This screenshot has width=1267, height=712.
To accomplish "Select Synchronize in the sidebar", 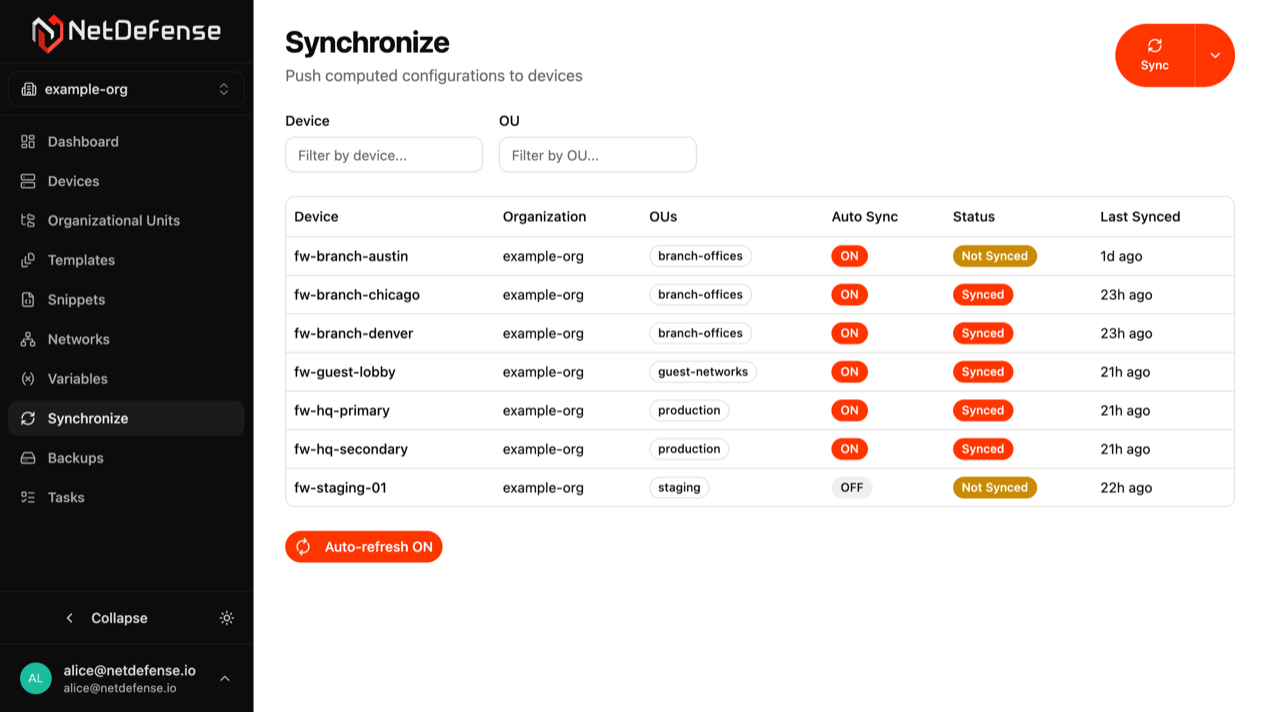I will click(90, 418).
